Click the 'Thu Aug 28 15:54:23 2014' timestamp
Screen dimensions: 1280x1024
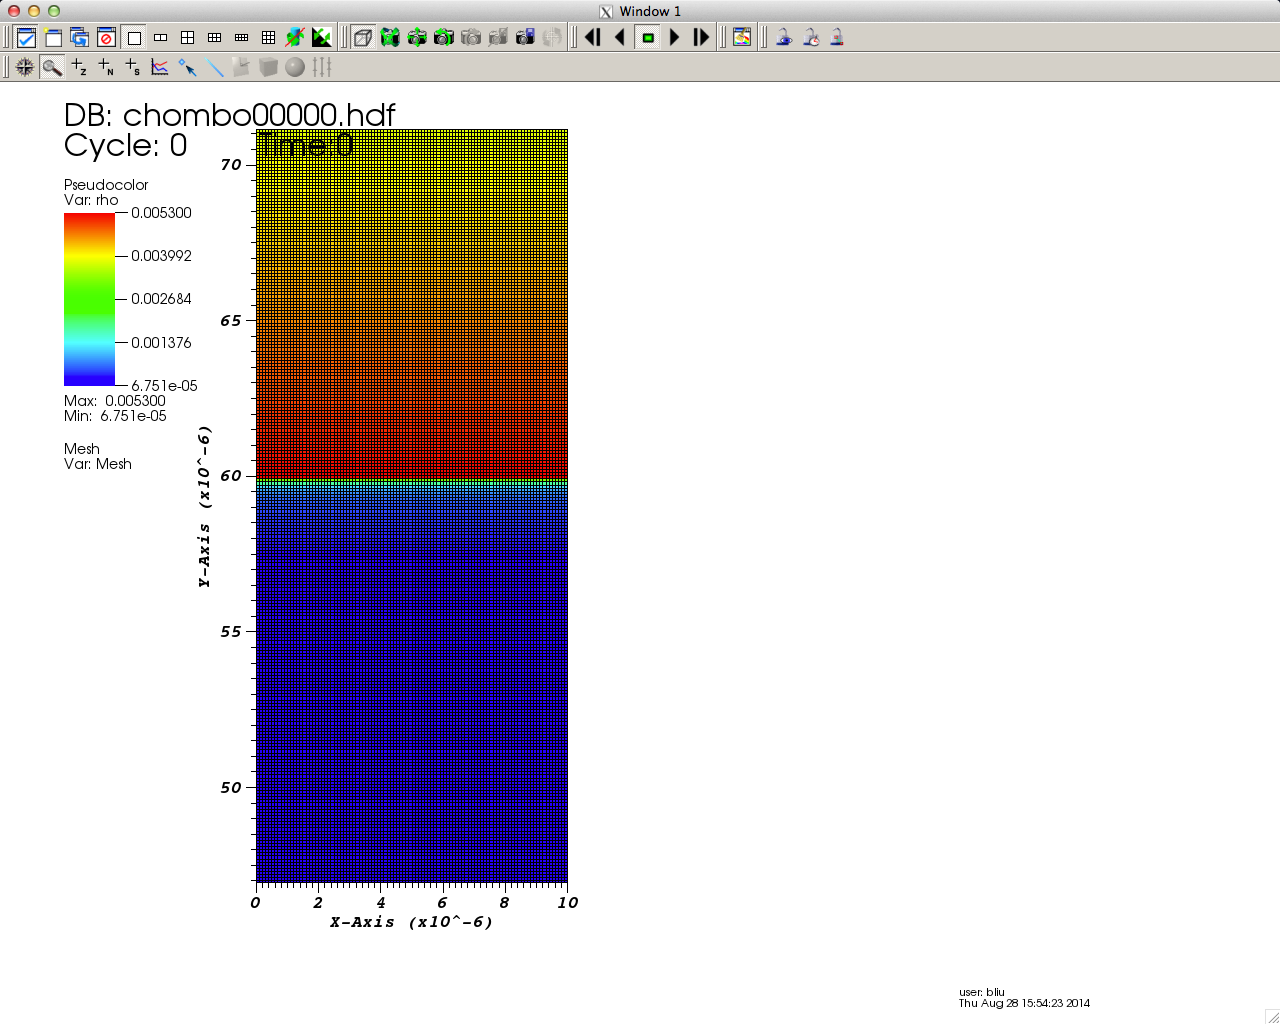pyautogui.click(x=1024, y=1003)
